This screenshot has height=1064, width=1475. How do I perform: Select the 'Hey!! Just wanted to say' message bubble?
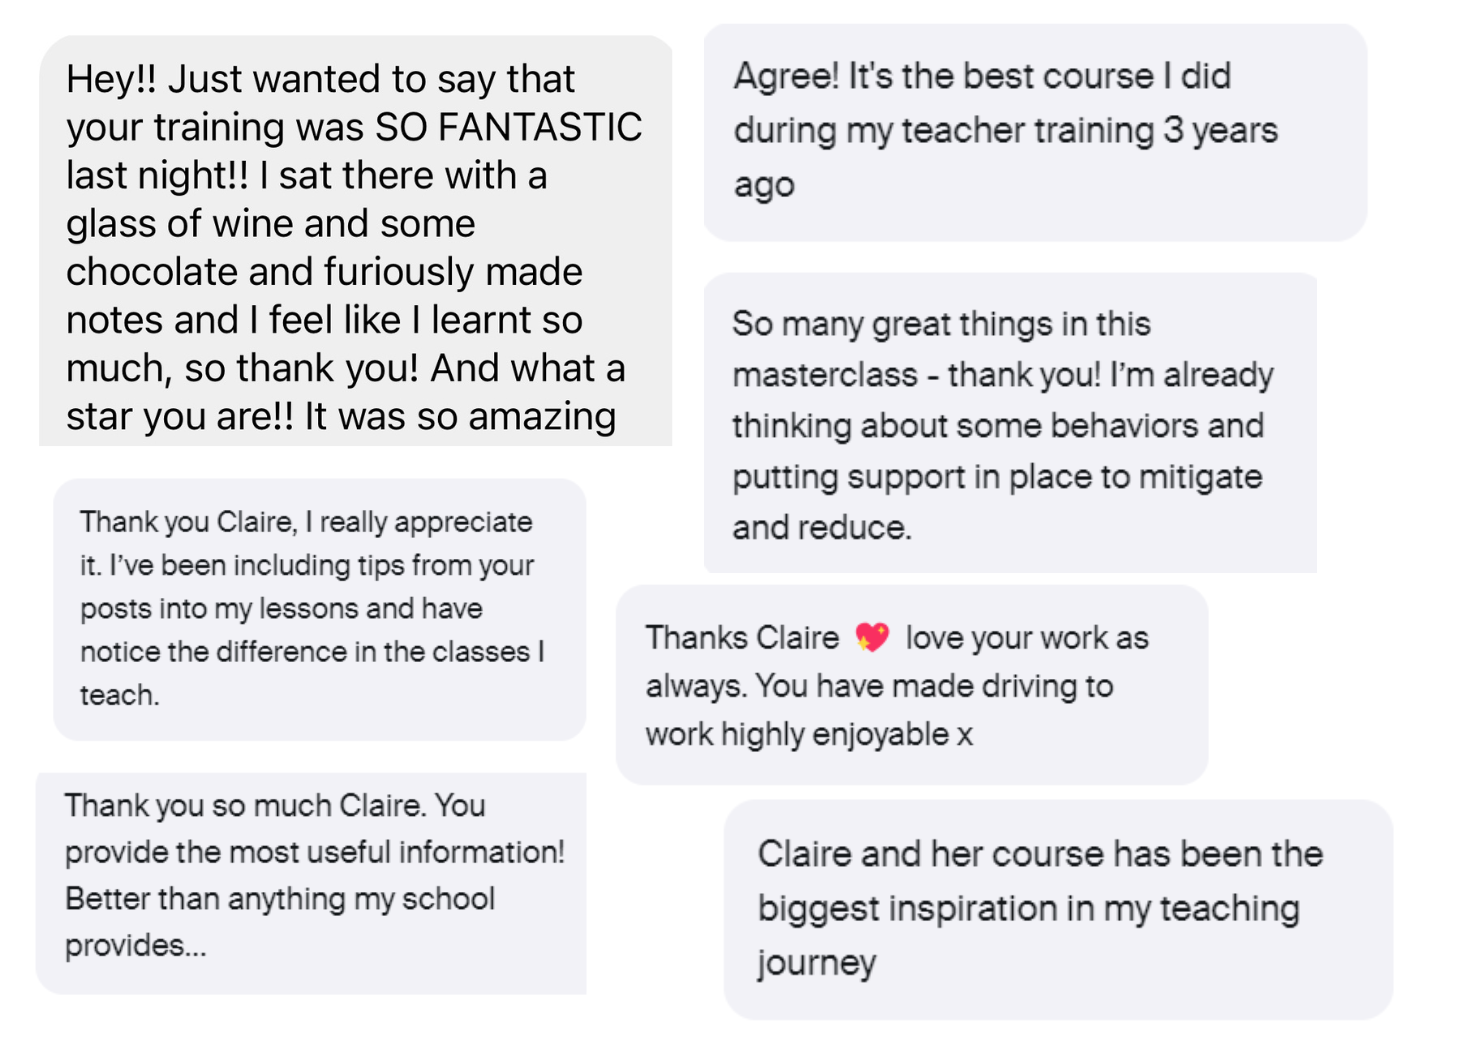coord(355,241)
